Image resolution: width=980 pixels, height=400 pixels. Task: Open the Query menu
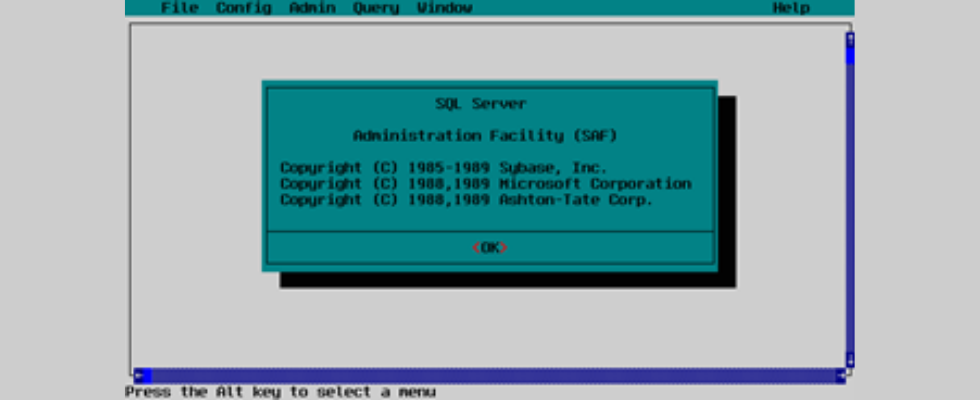[376, 8]
